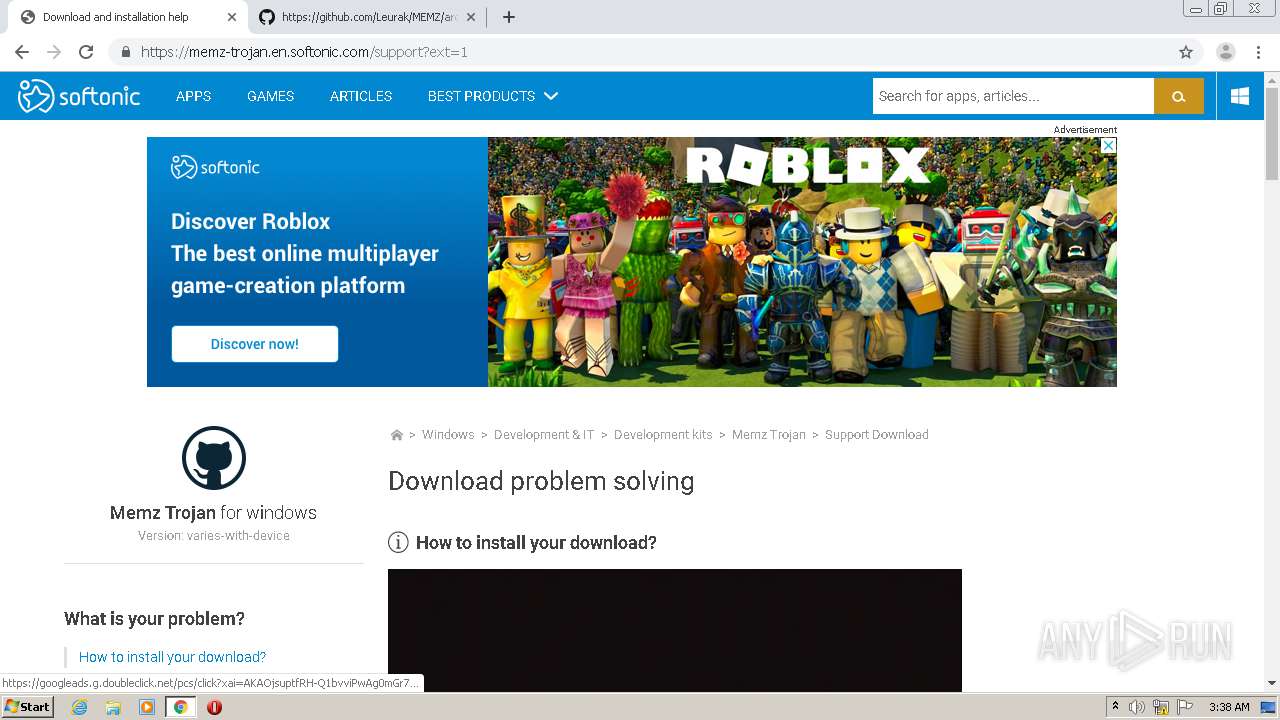Select the Download and installation help tab

pos(128,17)
